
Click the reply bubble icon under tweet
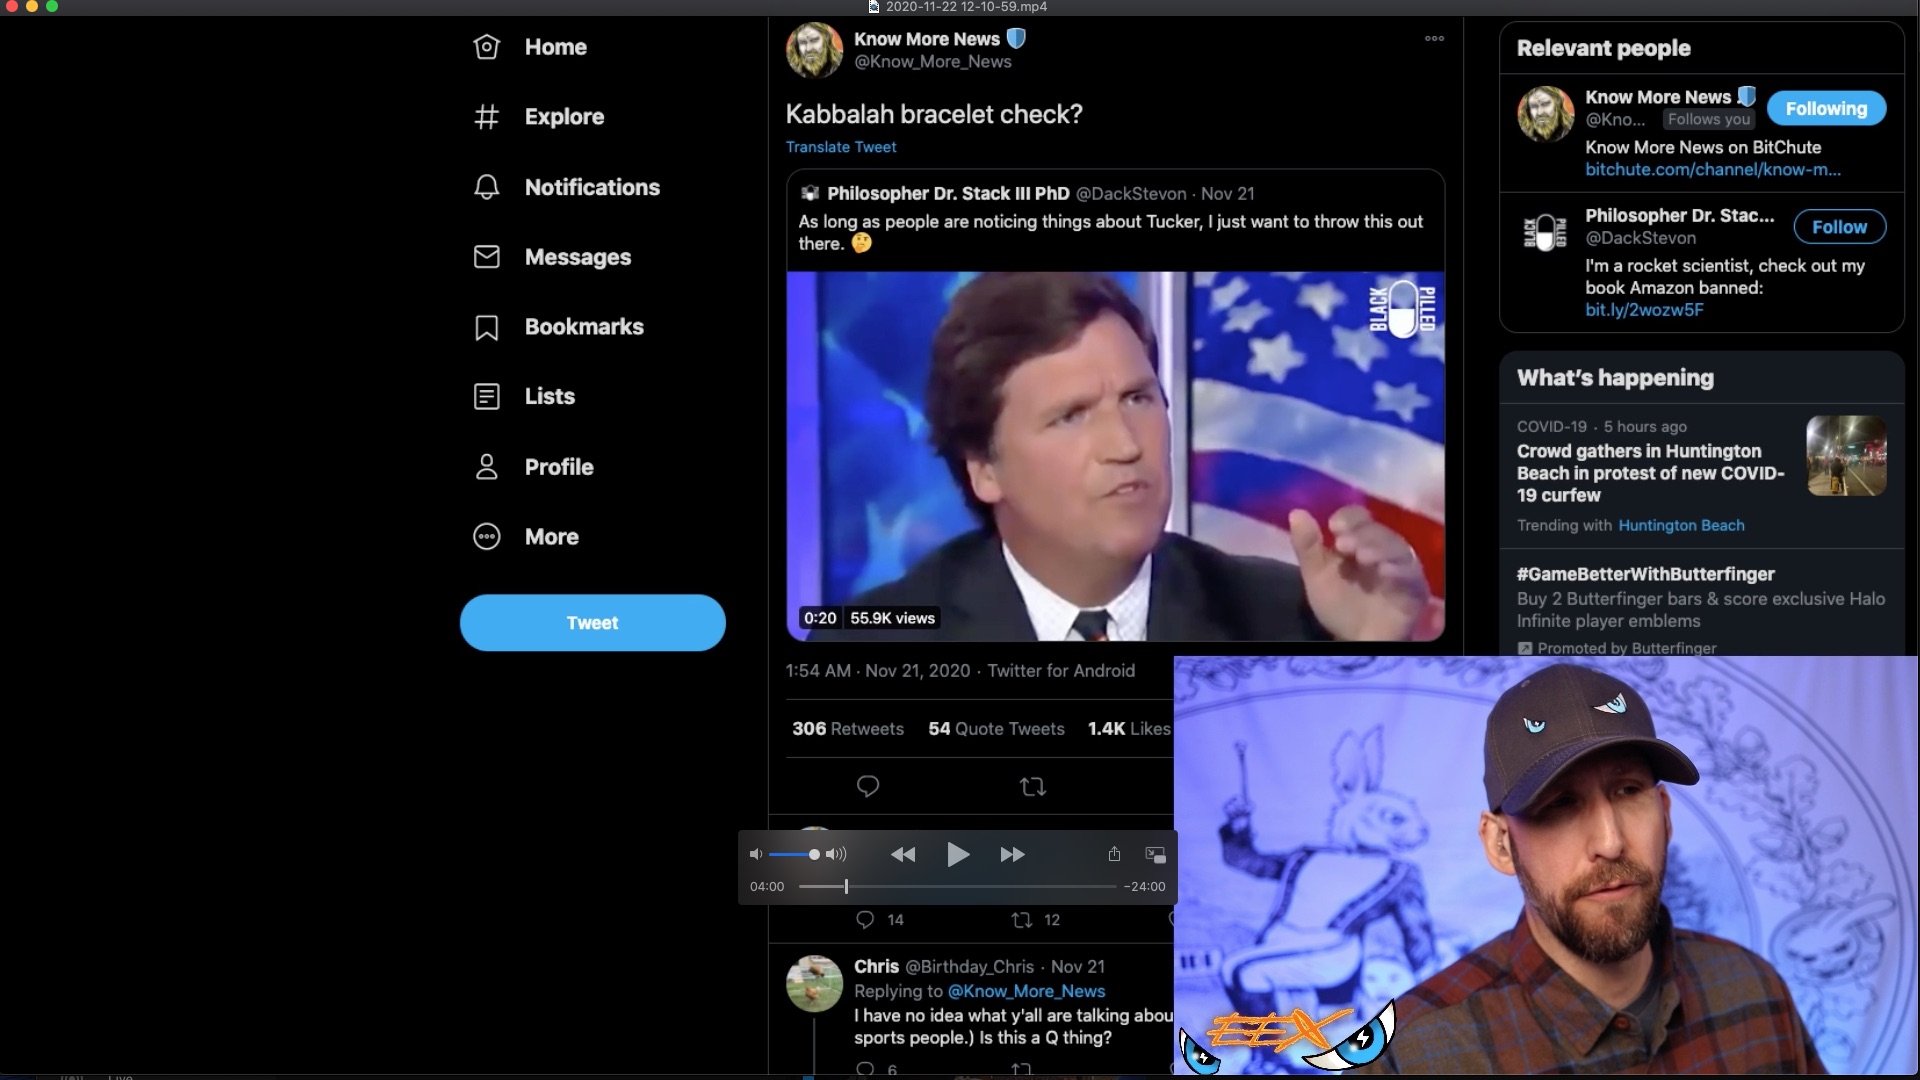[x=868, y=787]
